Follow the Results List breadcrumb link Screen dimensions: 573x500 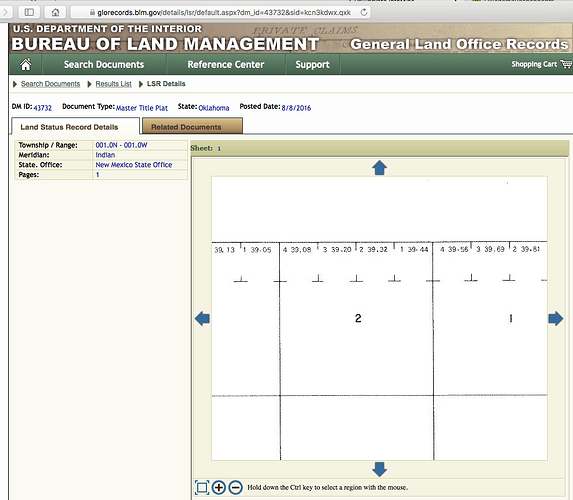(114, 84)
